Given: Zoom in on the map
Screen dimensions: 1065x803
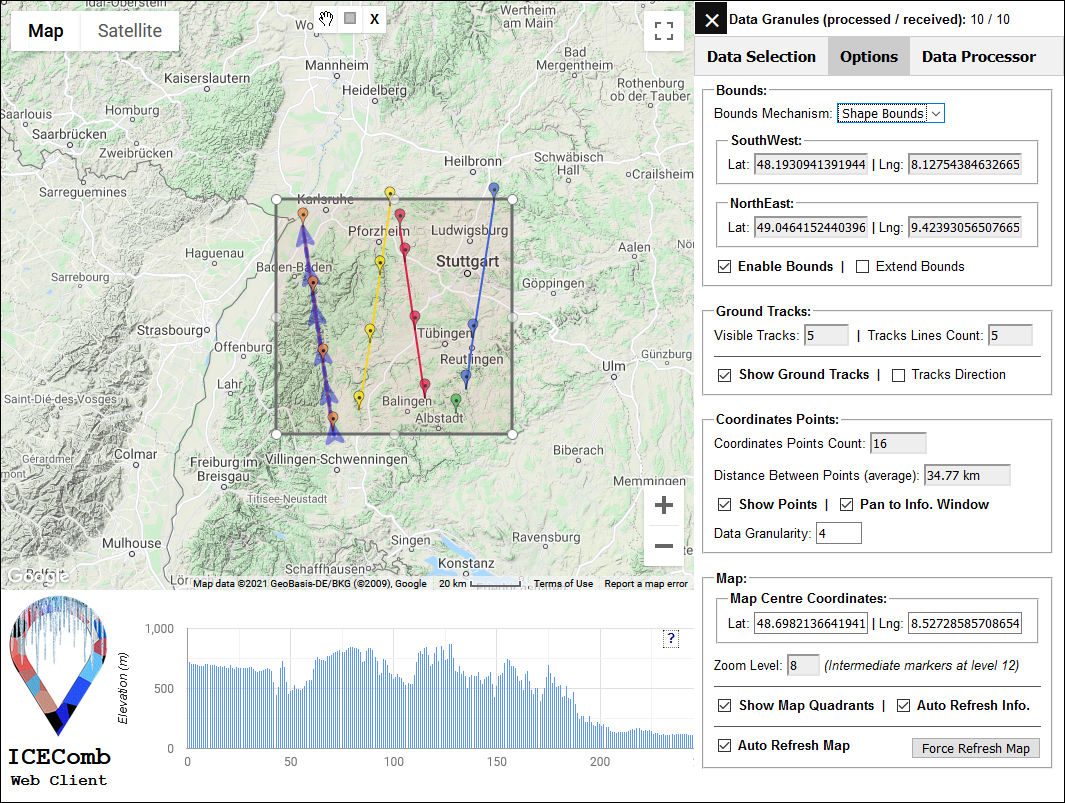Looking at the screenshot, I should click(x=663, y=506).
